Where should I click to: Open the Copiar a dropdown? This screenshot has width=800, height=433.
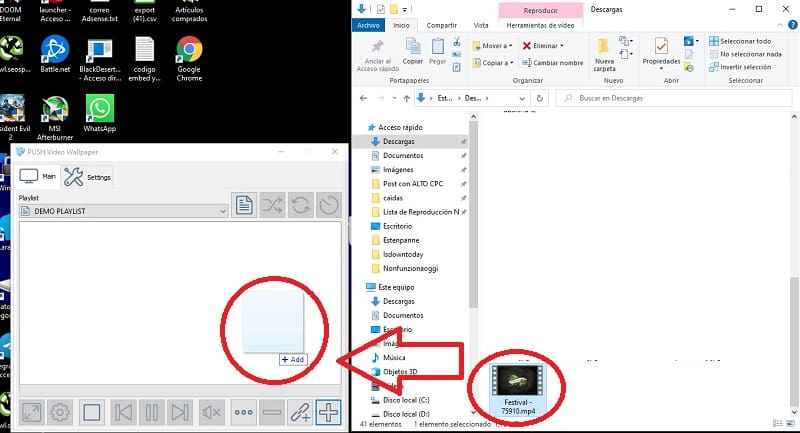(x=493, y=63)
